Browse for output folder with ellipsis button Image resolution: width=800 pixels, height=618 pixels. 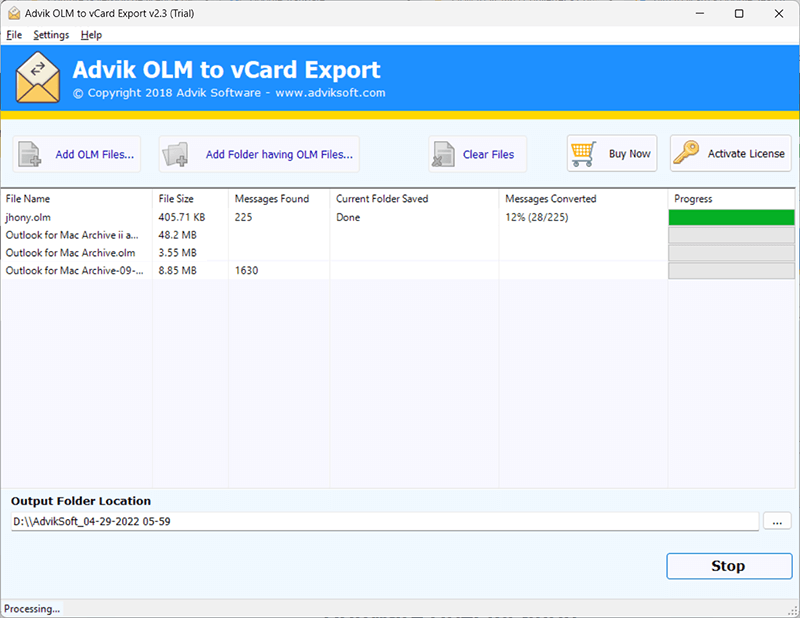tap(777, 522)
